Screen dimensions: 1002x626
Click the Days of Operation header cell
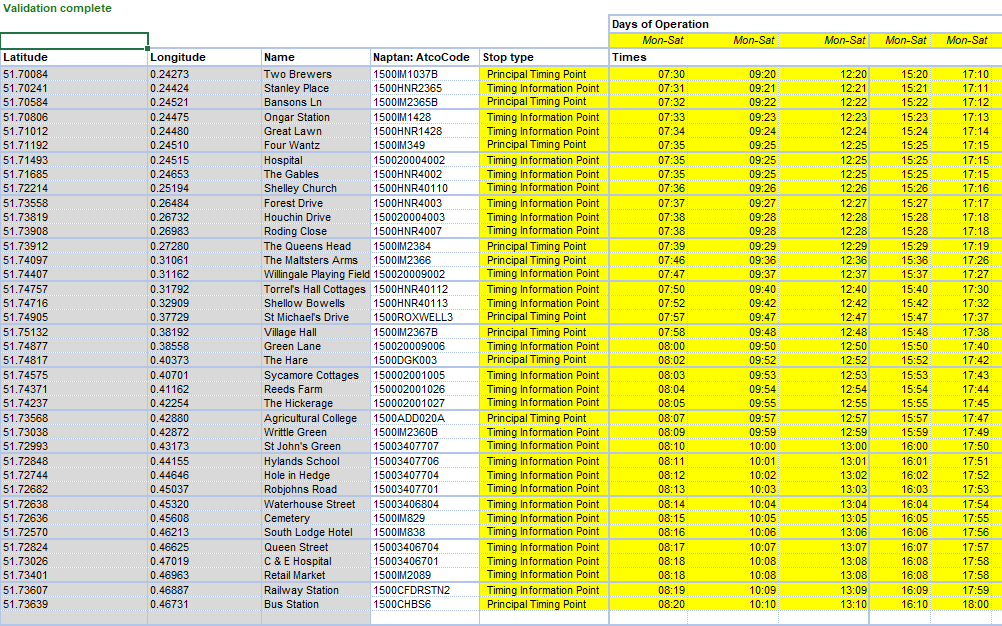point(660,24)
